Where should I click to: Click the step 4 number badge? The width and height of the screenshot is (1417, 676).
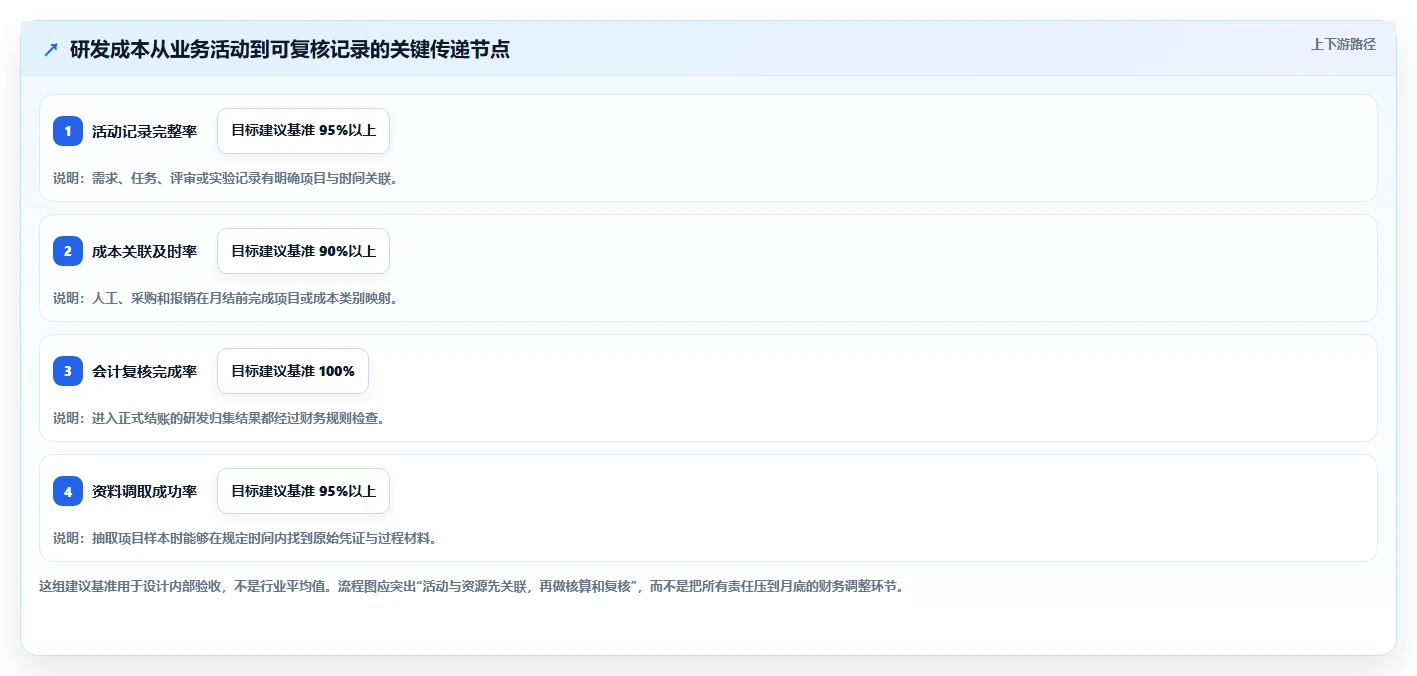tap(68, 491)
